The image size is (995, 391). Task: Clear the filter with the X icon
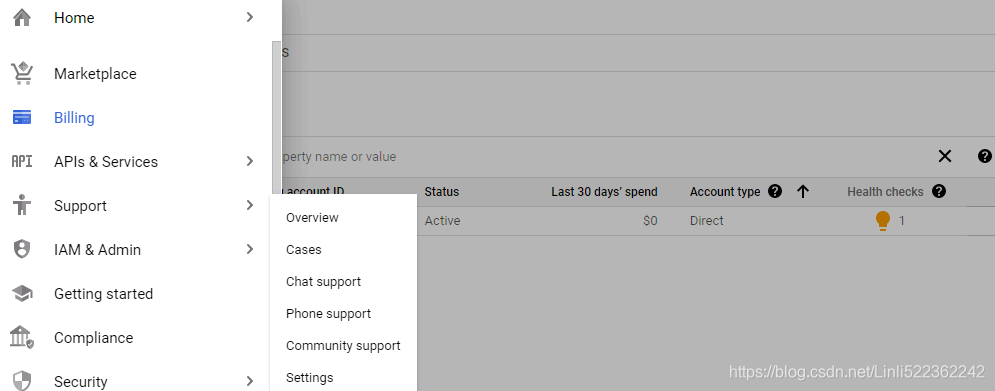[x=945, y=156]
